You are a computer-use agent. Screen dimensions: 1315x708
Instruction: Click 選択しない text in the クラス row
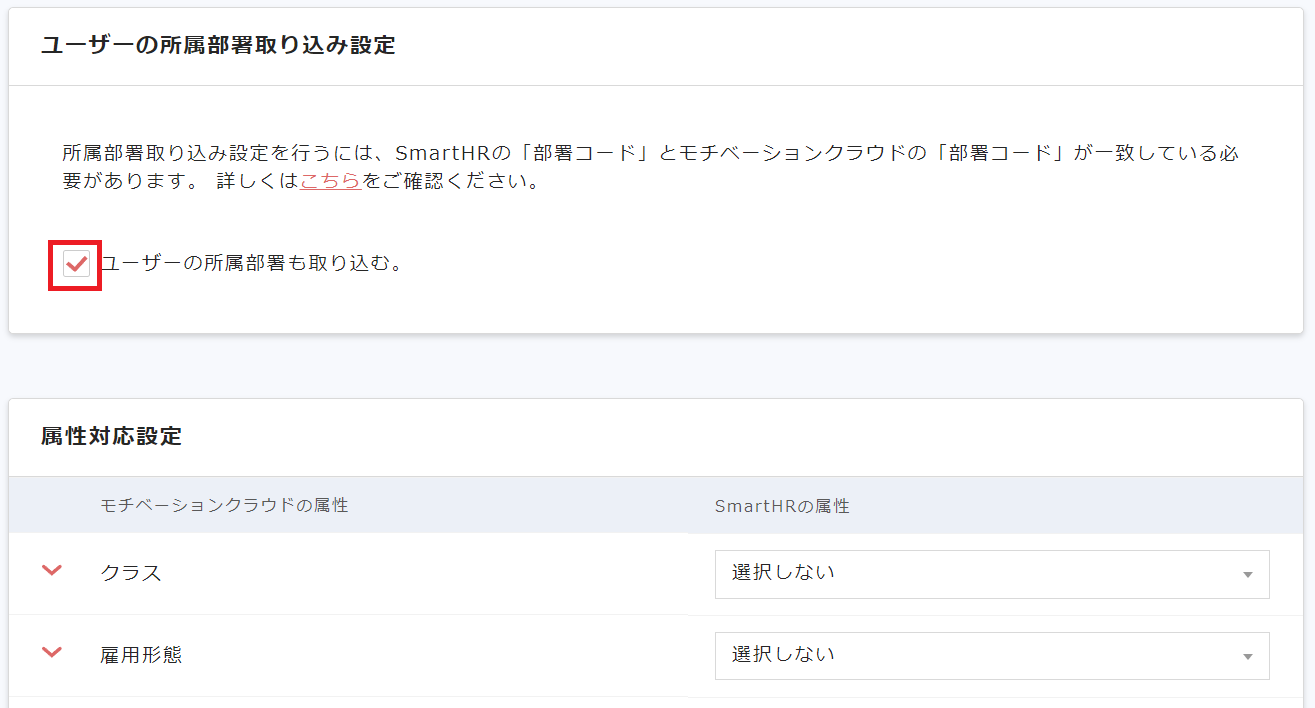pos(783,573)
